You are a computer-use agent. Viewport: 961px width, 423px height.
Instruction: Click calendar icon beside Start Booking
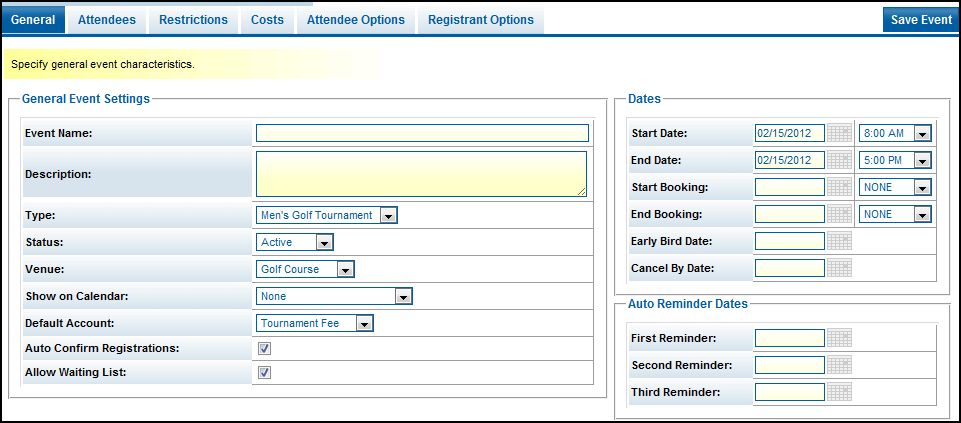(840, 187)
